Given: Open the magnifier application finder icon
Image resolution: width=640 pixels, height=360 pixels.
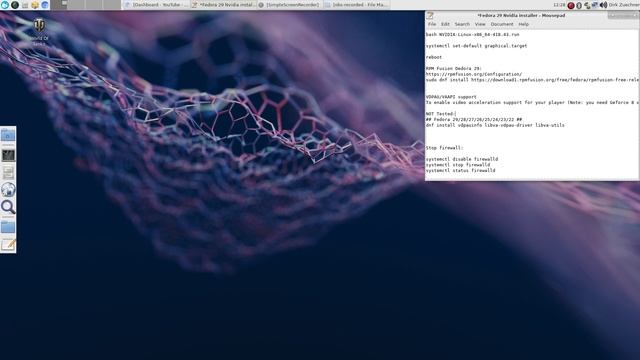Looking at the screenshot, I should pyautogui.click(x=8, y=207).
